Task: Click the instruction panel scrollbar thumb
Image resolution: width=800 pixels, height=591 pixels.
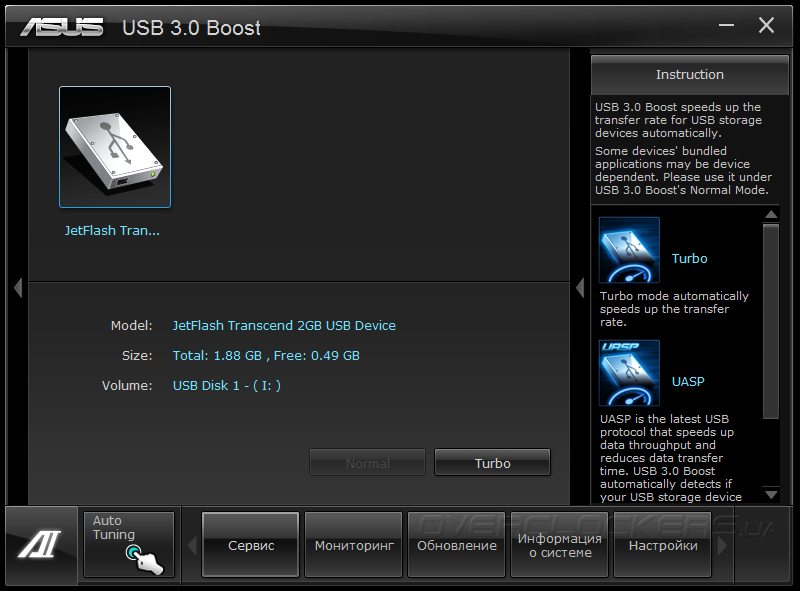Action: [771, 322]
